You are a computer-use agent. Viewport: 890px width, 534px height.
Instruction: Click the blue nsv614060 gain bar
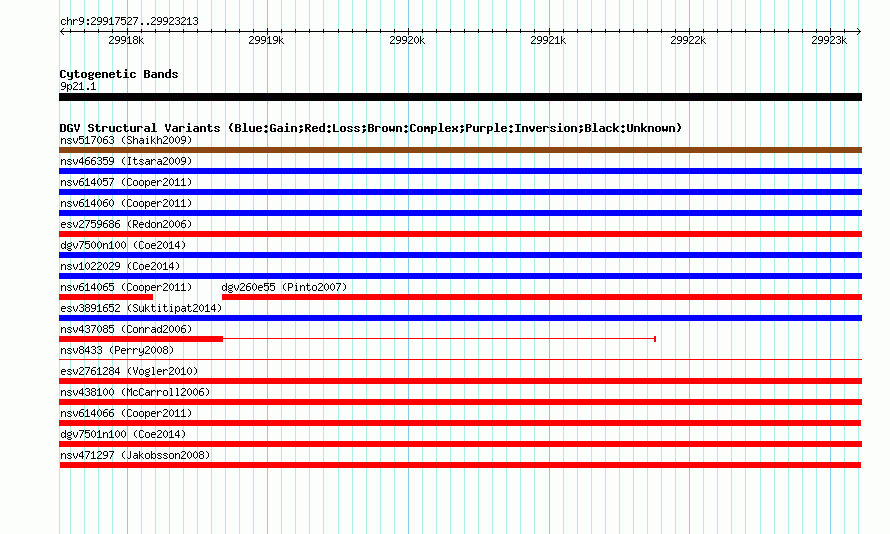[460, 213]
